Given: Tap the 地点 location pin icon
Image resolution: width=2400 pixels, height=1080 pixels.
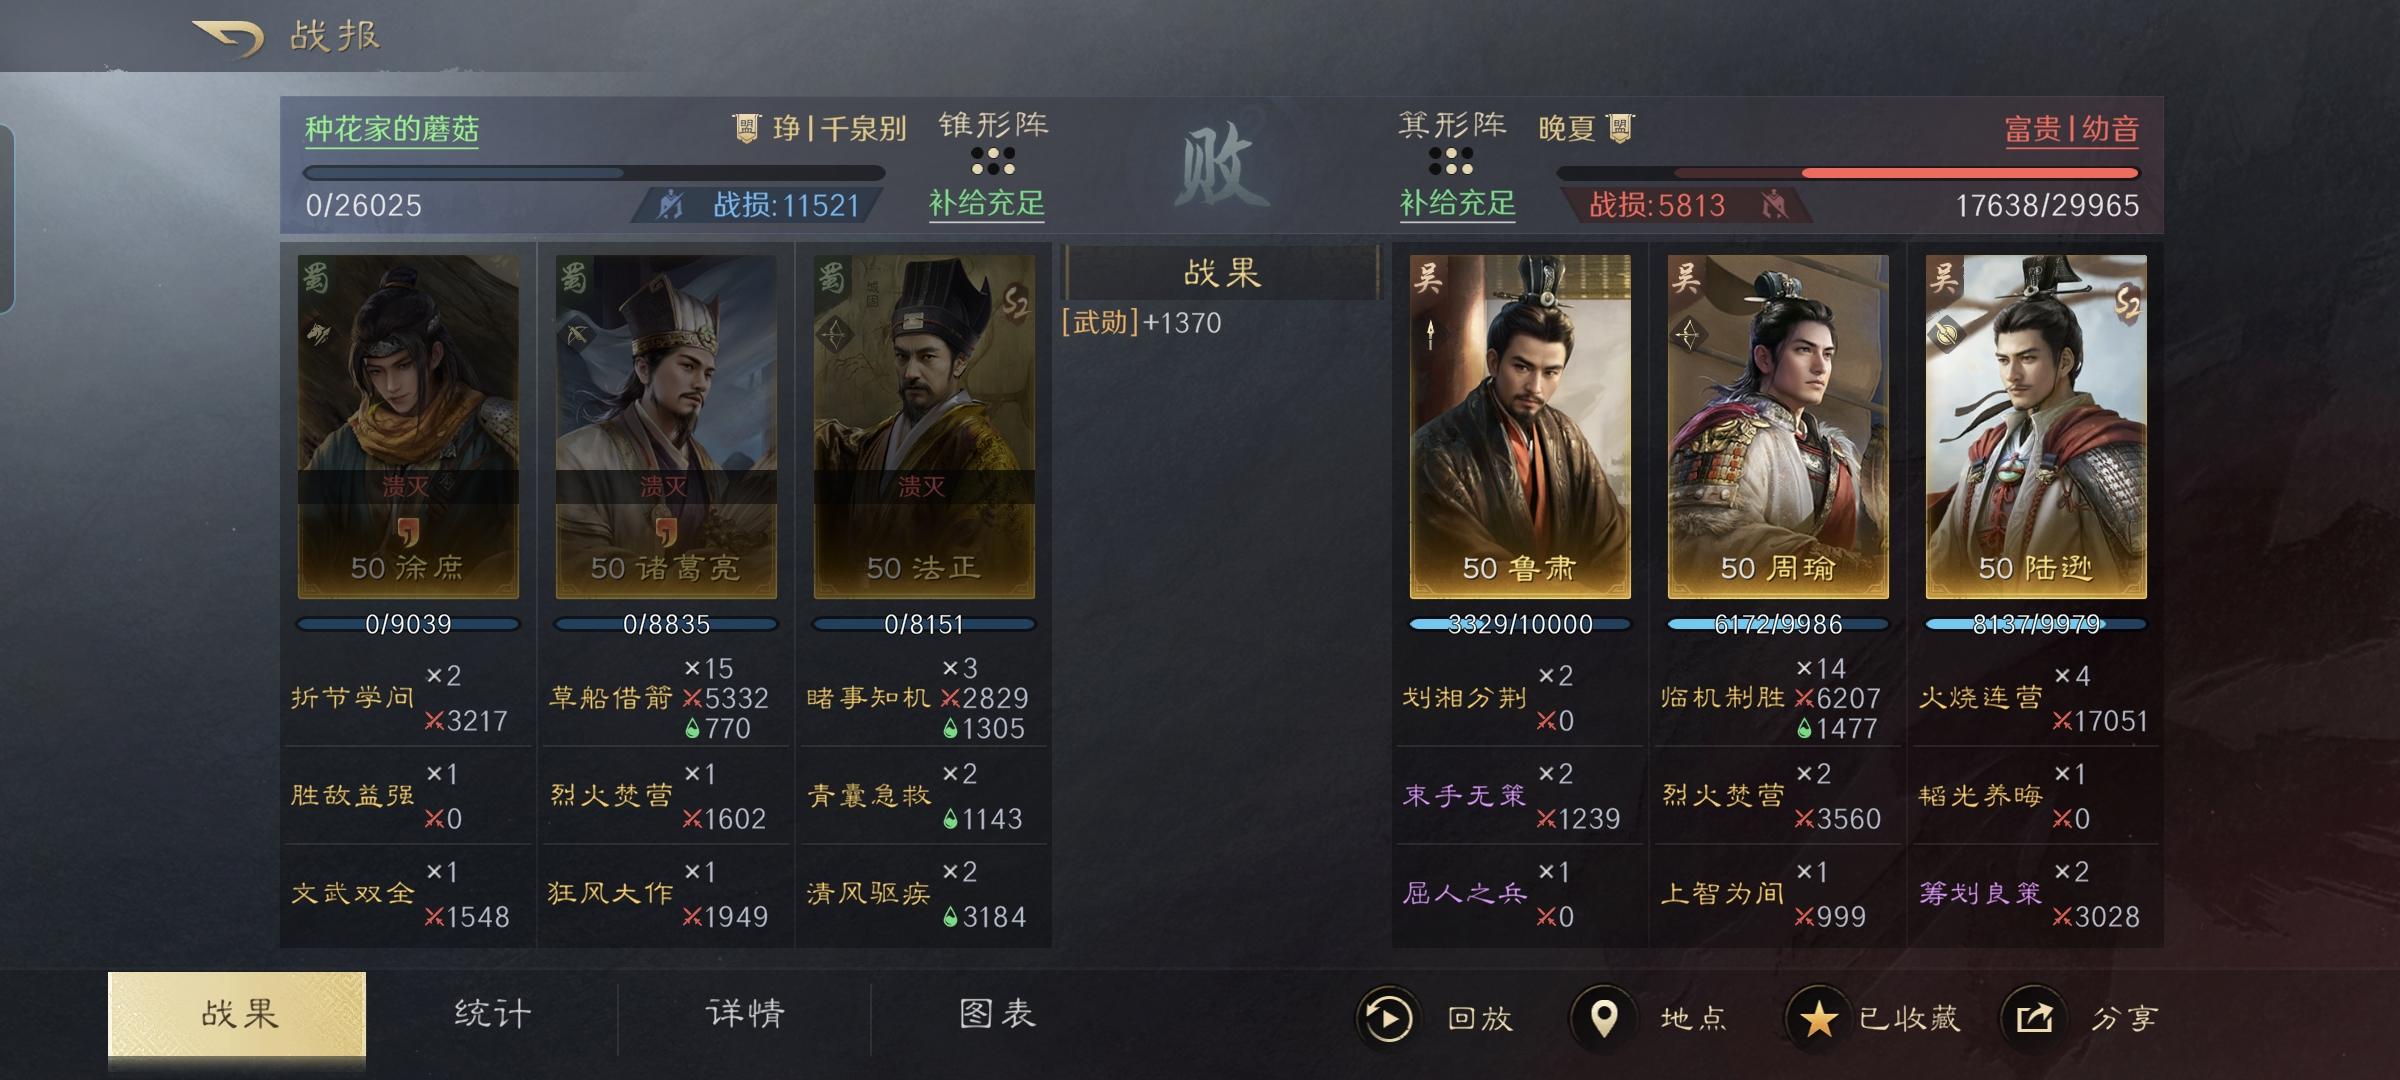Looking at the screenshot, I should pyautogui.click(x=1603, y=1019).
